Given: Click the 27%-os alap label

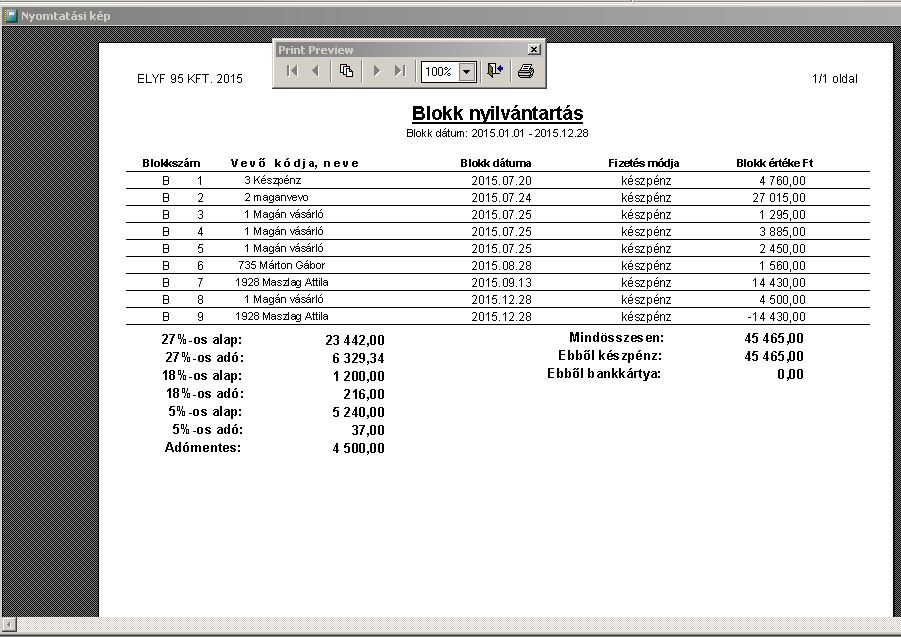Looking at the screenshot, I should click(x=202, y=339).
